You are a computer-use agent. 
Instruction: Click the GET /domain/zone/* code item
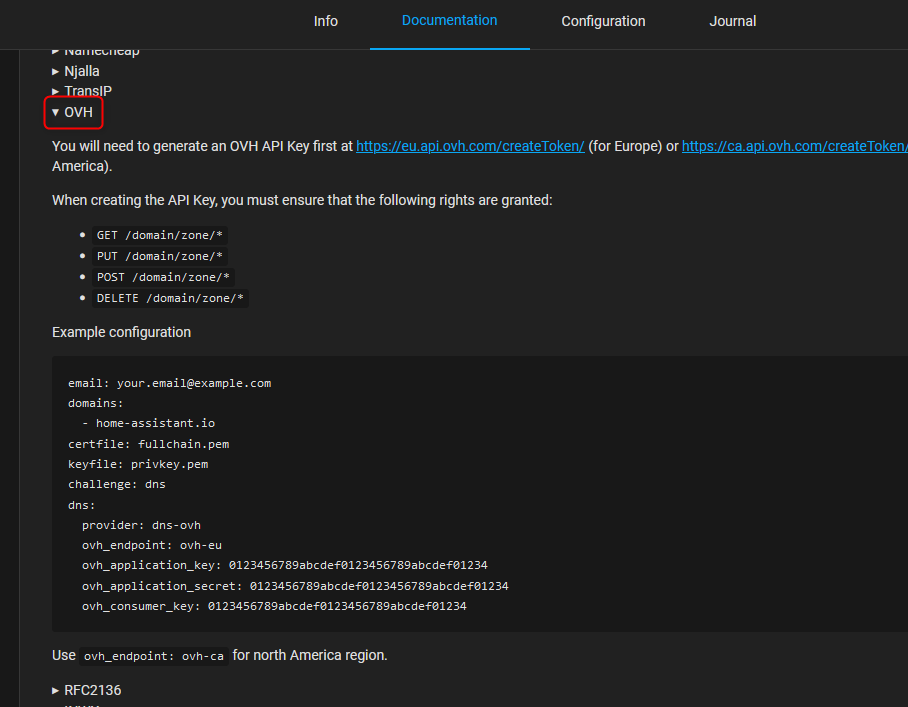click(160, 236)
